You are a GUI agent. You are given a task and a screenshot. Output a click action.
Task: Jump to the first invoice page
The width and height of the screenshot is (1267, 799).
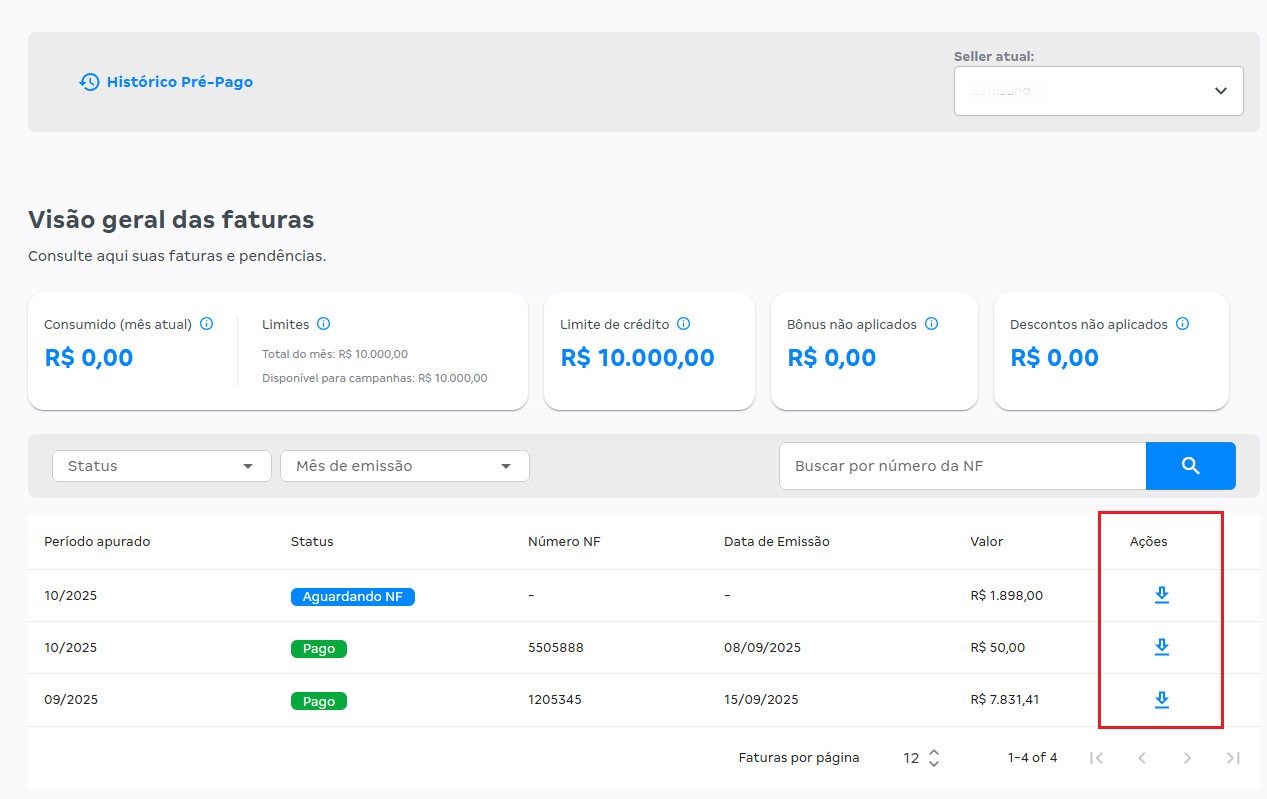1096,758
